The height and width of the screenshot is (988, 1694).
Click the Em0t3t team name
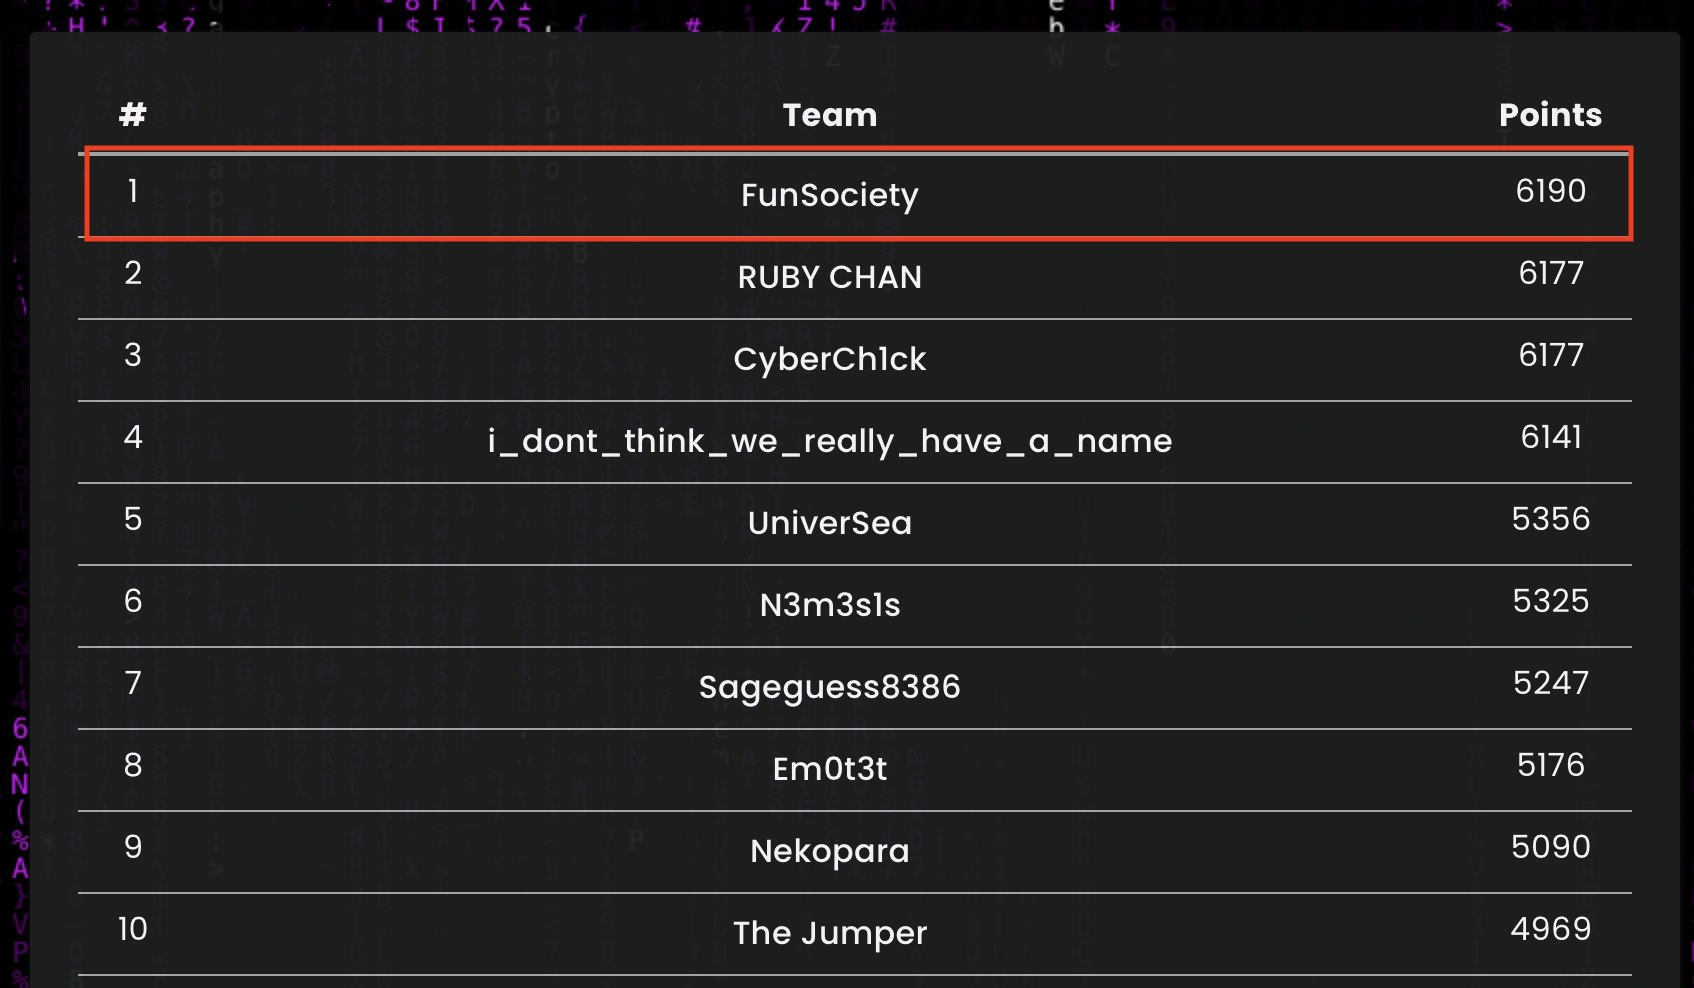coord(829,769)
